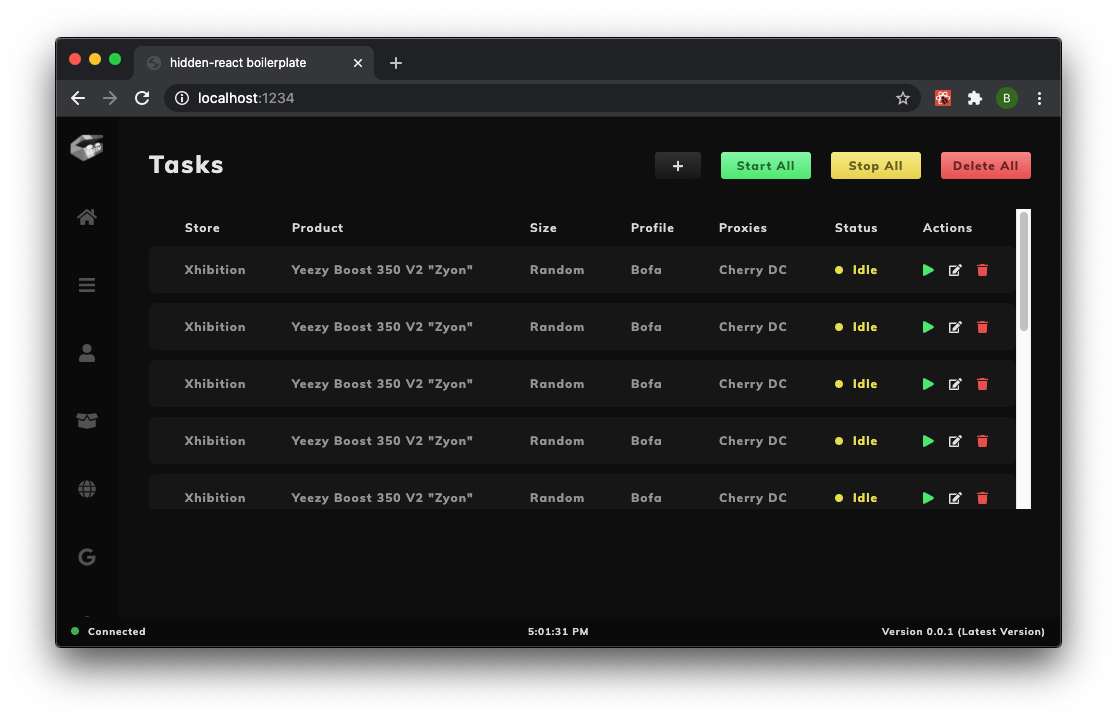Delete the second task using its trash icon

tap(982, 327)
